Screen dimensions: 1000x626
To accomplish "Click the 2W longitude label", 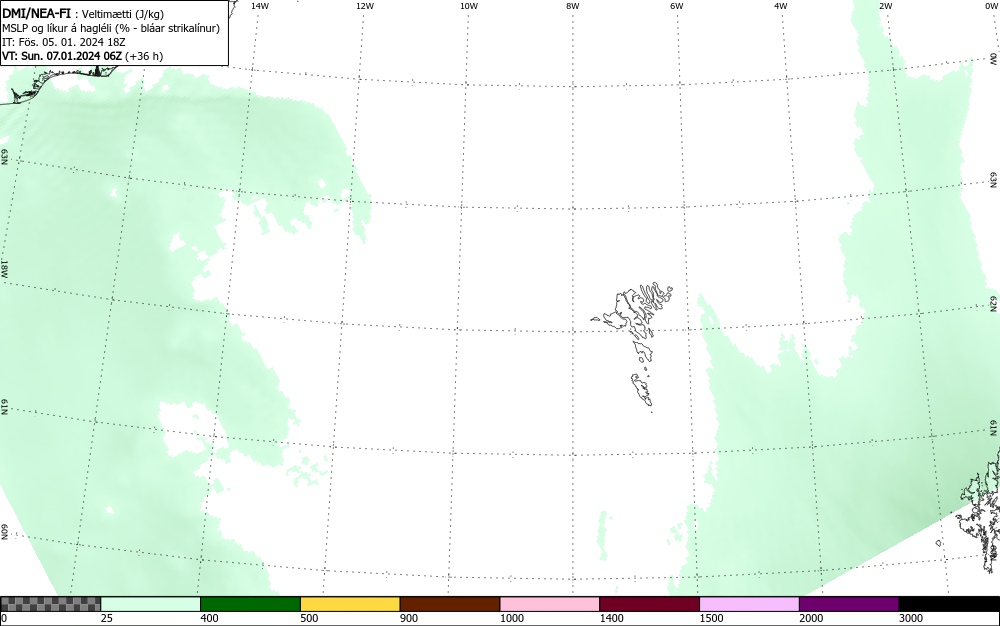I will pos(885,6).
